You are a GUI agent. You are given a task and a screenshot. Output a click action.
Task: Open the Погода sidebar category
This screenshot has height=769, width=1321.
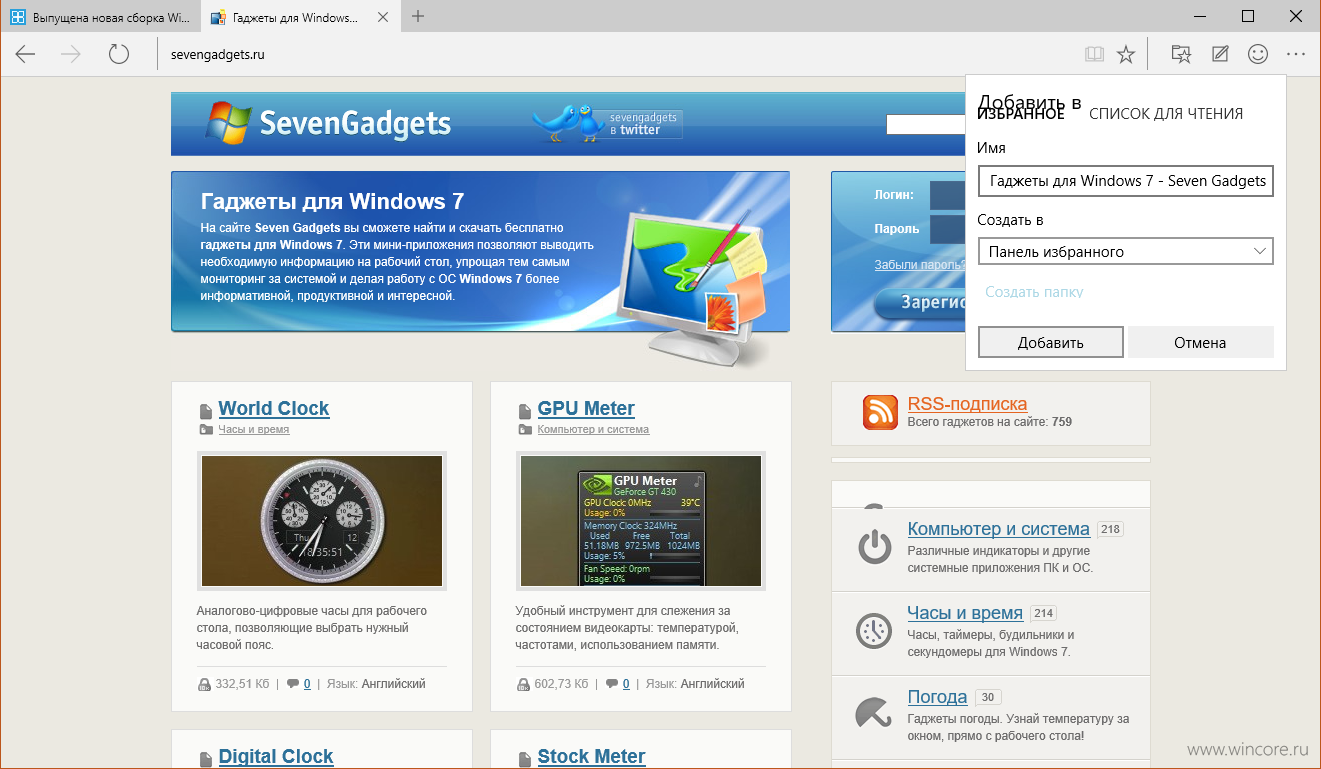tap(937, 697)
